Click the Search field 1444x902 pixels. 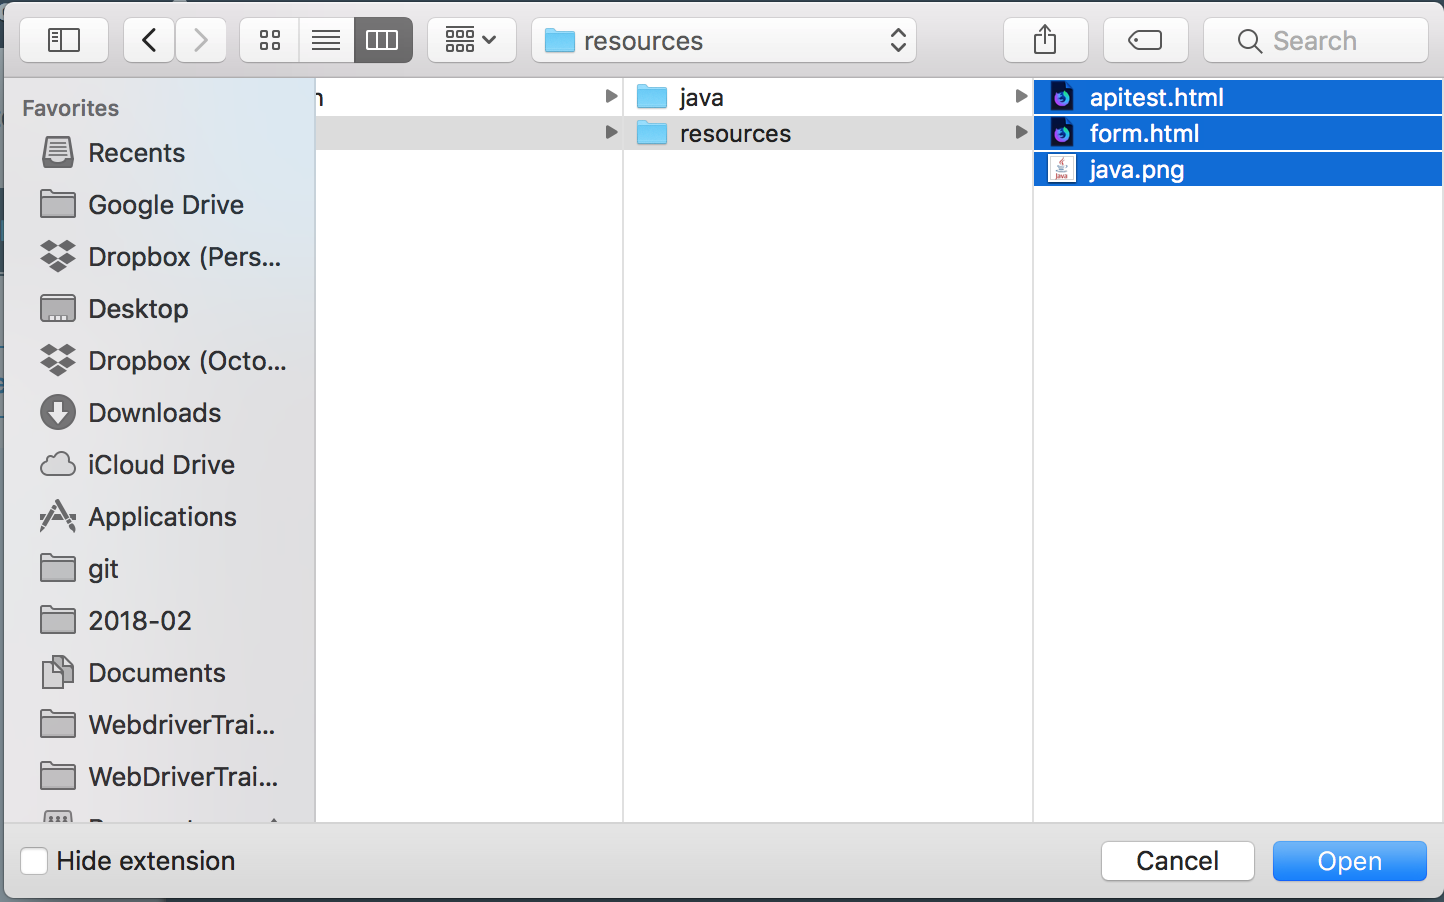1315,40
